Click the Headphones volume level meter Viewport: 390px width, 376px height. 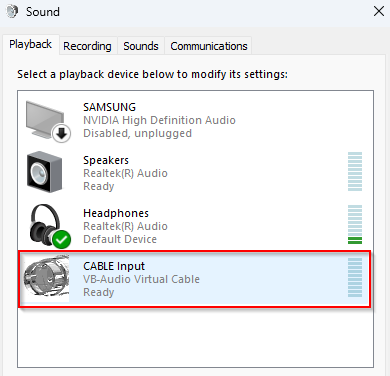(355, 224)
